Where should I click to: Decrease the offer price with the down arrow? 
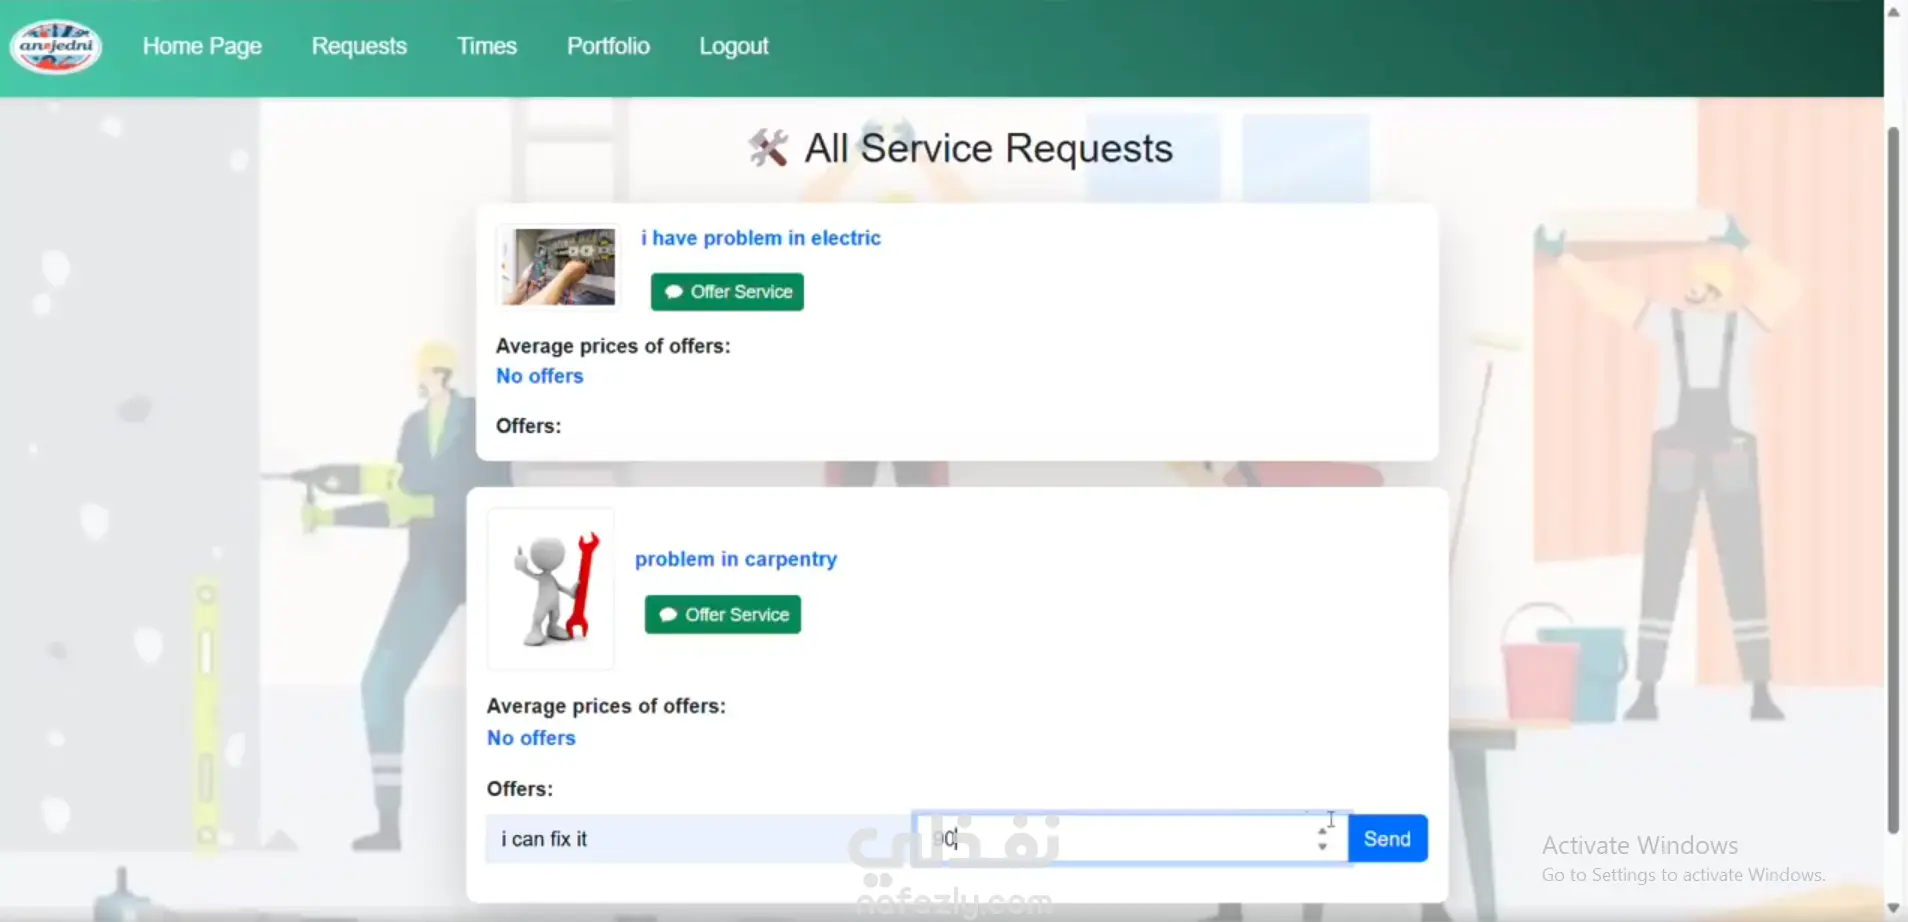click(x=1323, y=847)
